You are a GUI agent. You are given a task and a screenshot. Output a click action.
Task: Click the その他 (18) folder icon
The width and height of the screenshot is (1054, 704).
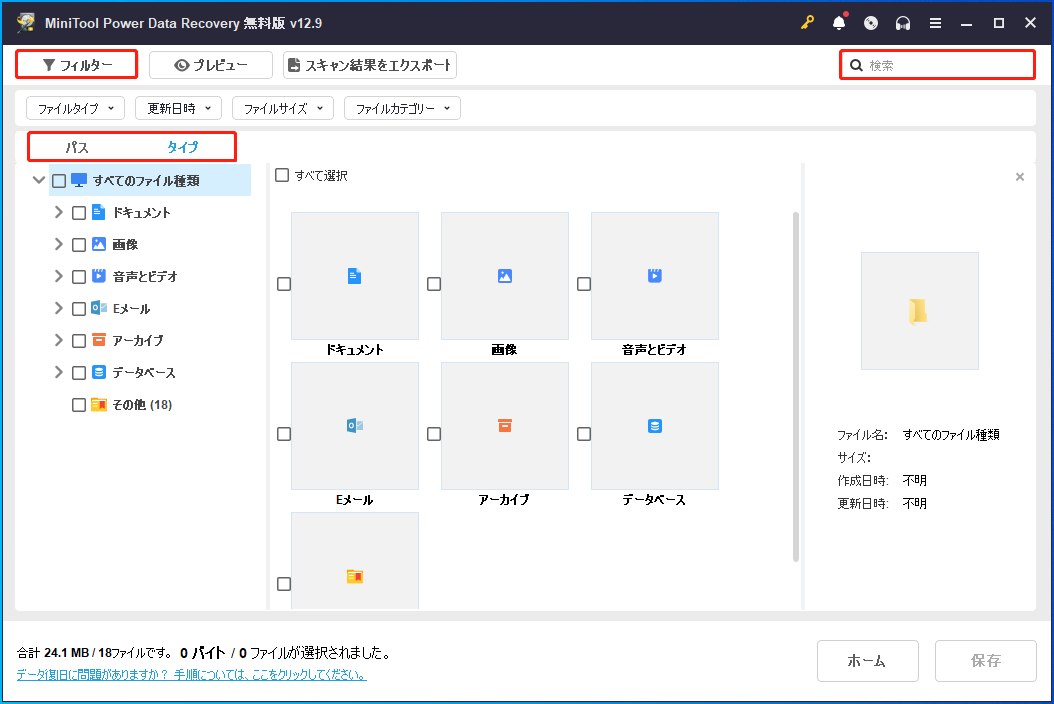[99, 404]
